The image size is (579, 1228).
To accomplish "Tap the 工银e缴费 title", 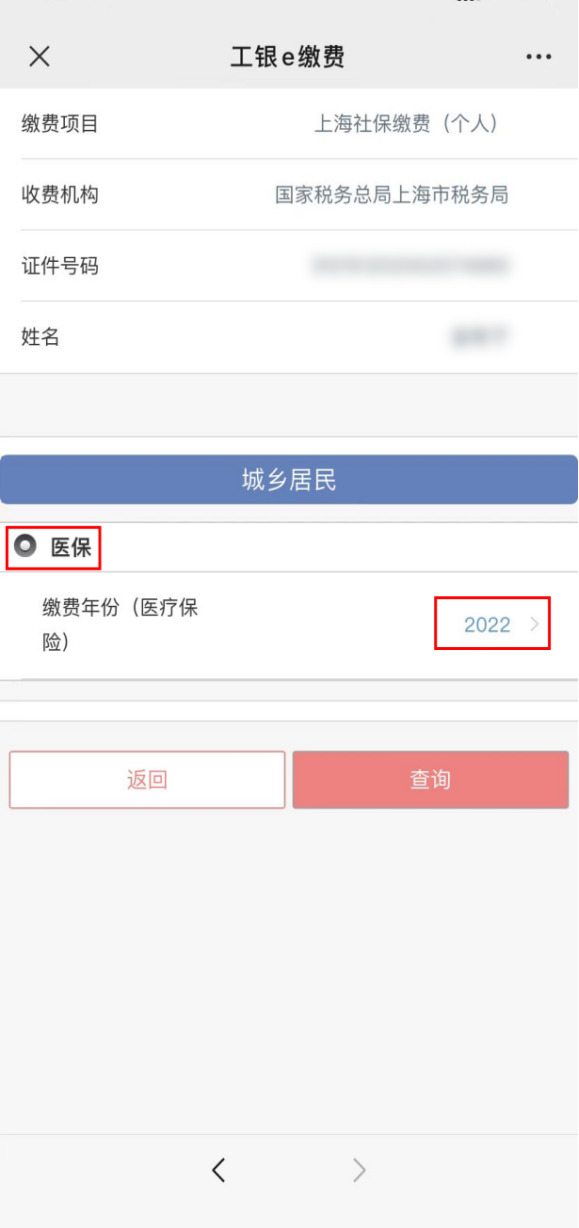I will 288,56.
